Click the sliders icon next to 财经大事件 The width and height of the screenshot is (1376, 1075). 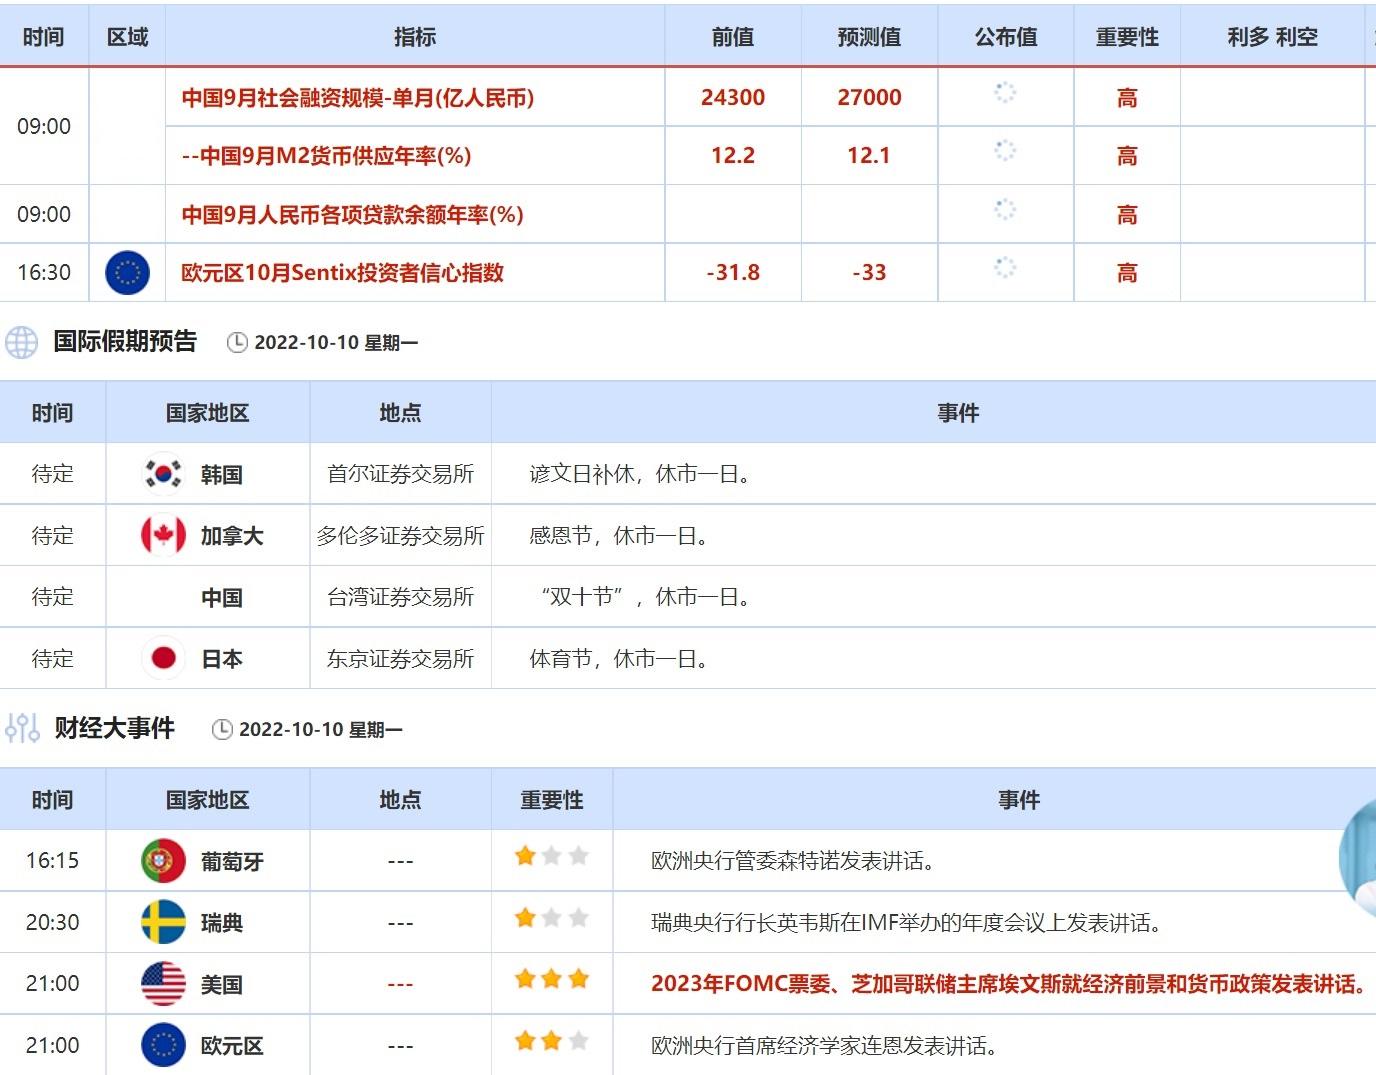[22, 728]
